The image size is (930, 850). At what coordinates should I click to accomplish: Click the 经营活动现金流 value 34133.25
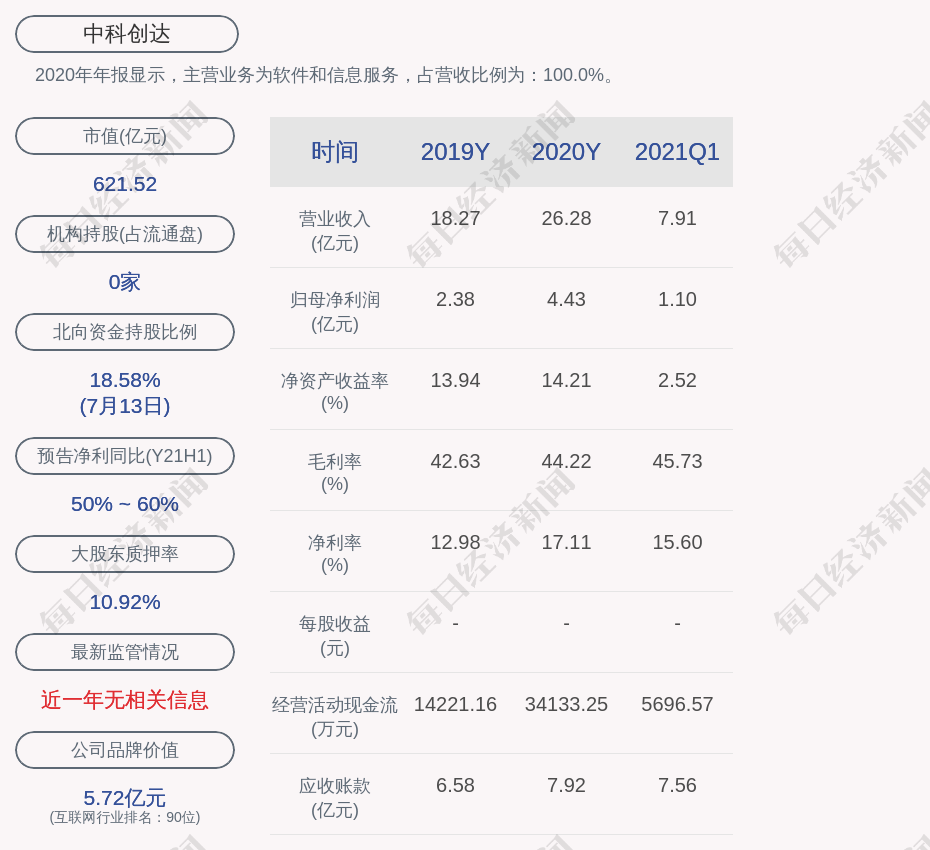point(566,704)
